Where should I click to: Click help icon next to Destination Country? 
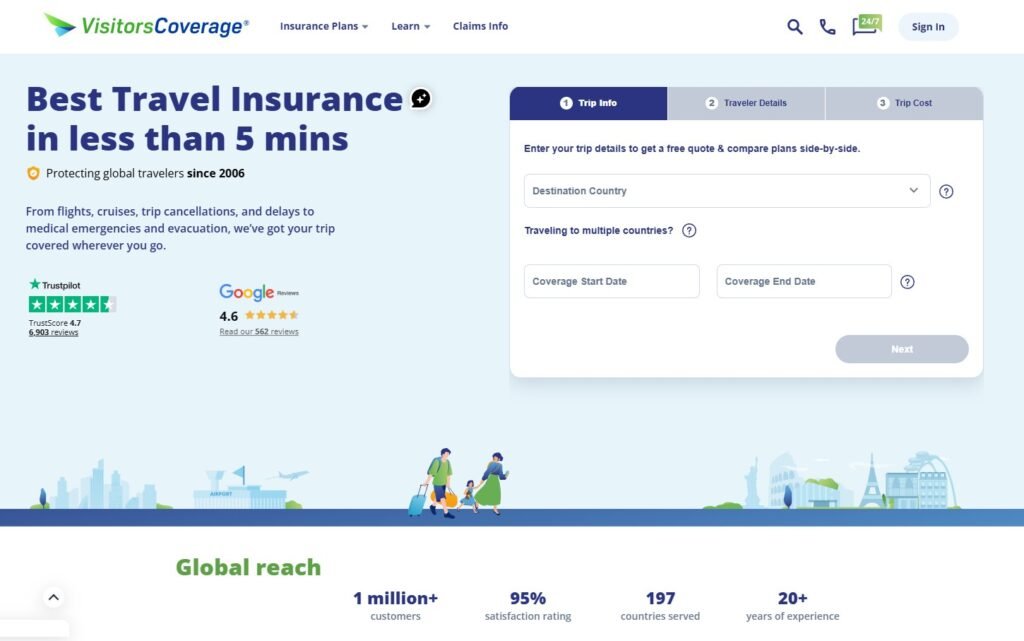946,192
